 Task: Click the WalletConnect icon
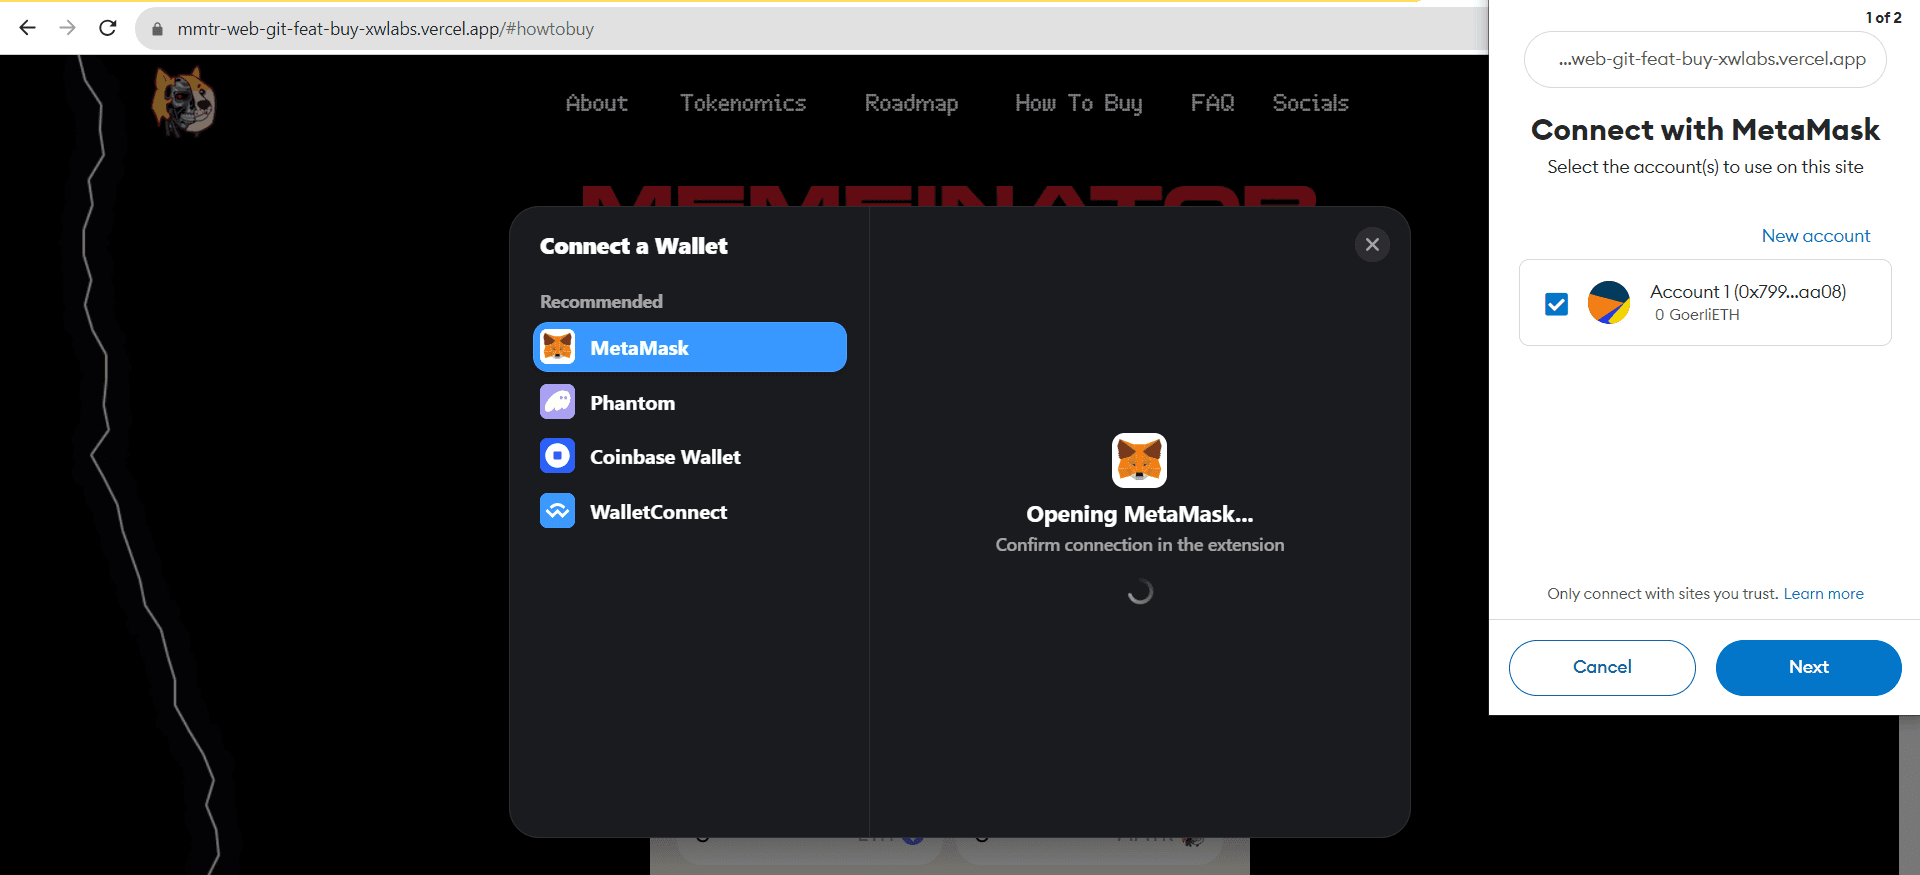pos(557,511)
